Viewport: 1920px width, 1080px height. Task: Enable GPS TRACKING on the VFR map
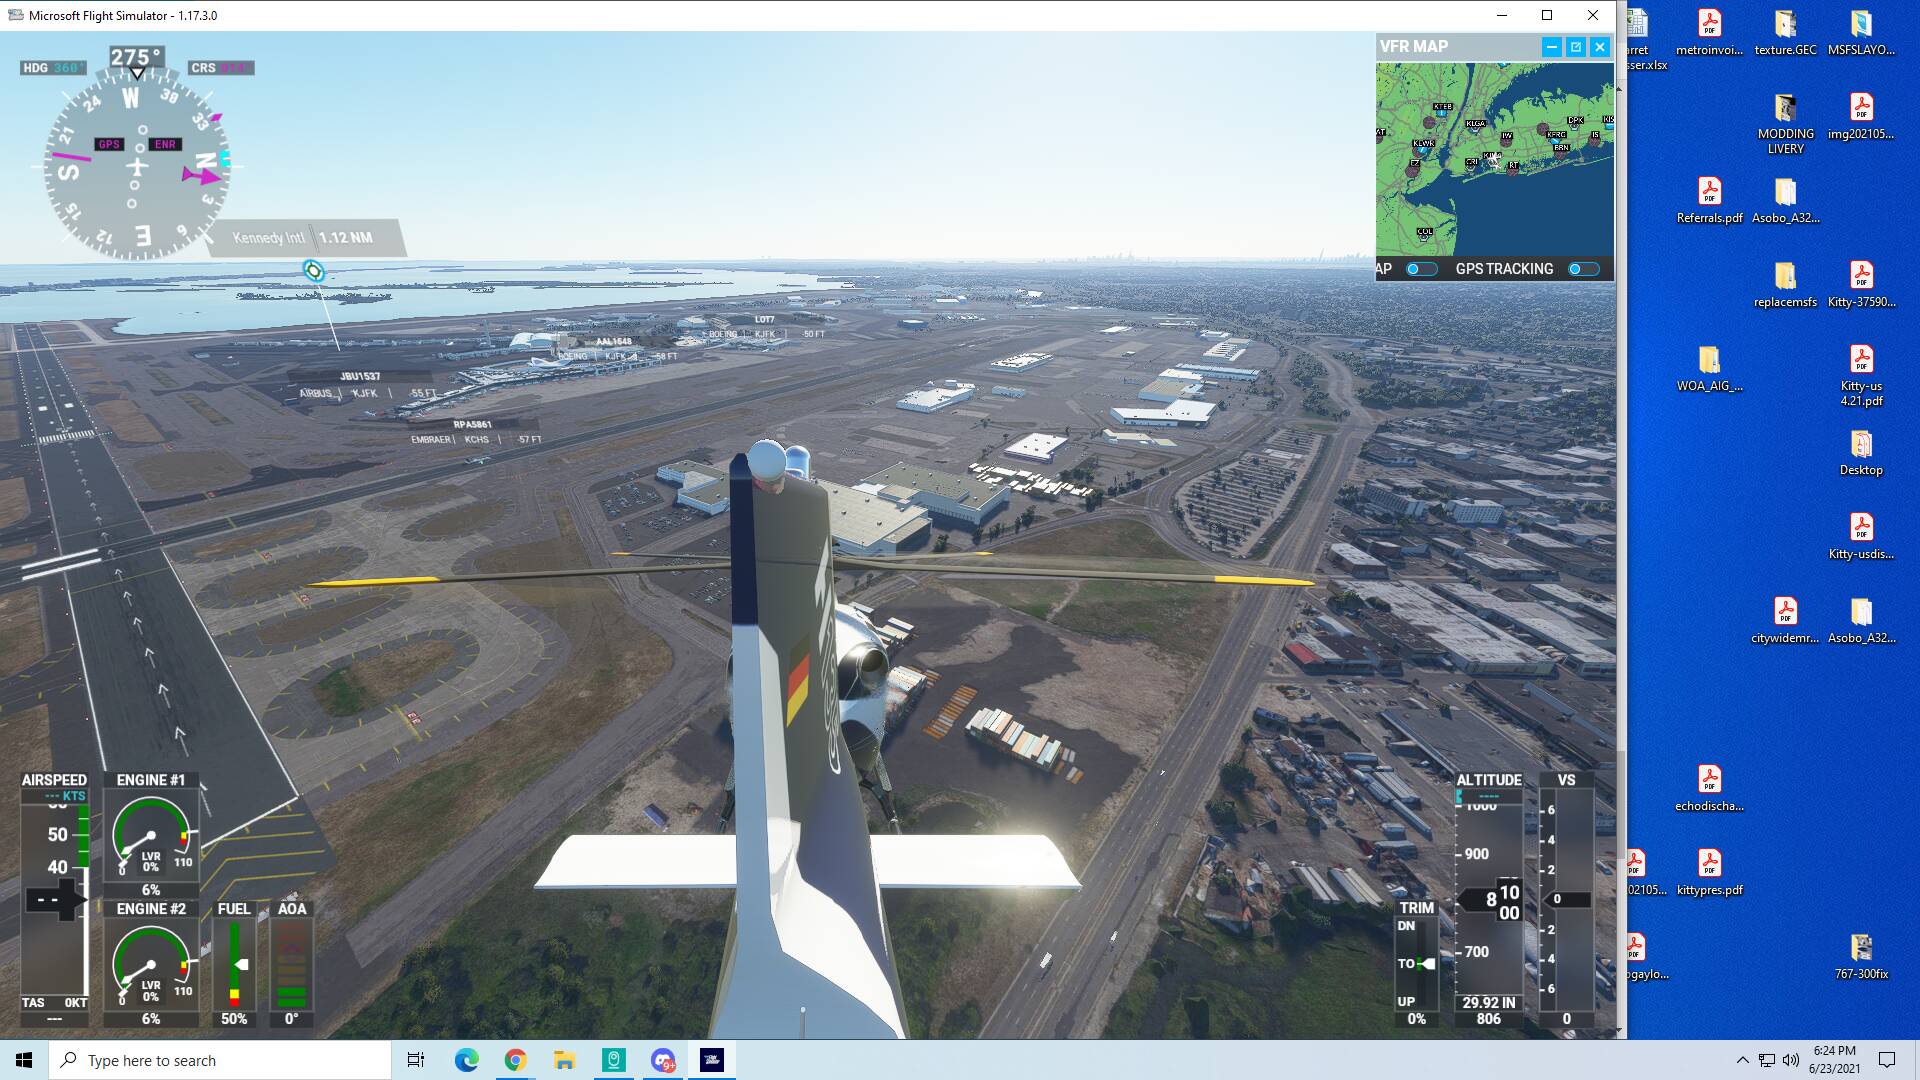(1581, 268)
